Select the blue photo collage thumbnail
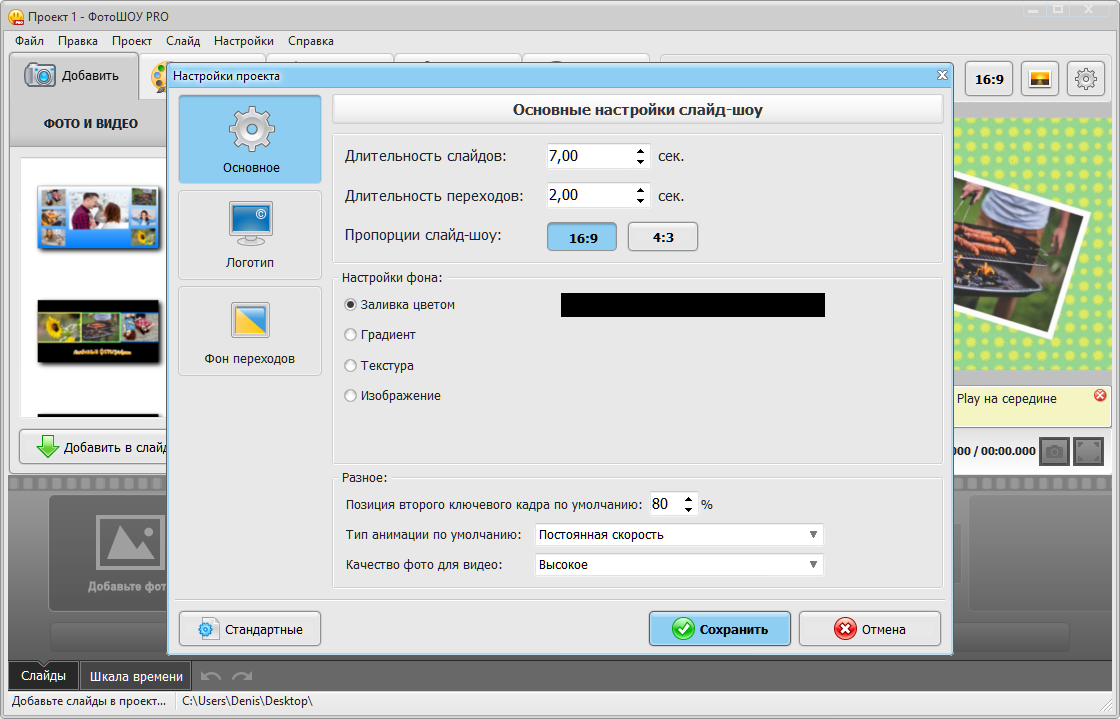Viewport: 1120px width, 719px height. tap(99, 218)
